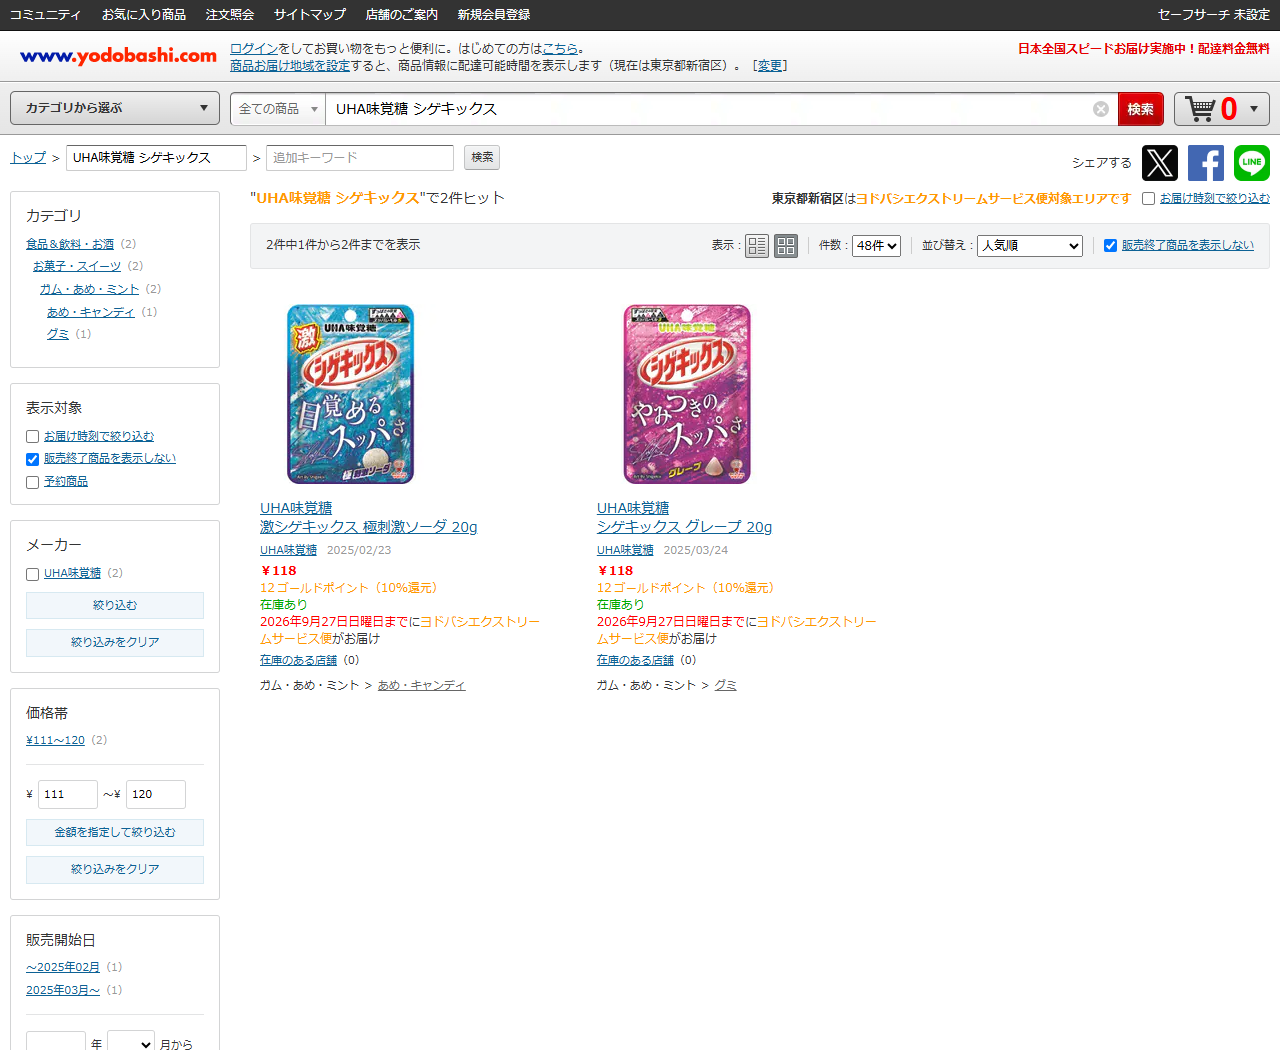Click maker 絞り込みをクリア button
1280x1050 pixels.
tap(115, 642)
